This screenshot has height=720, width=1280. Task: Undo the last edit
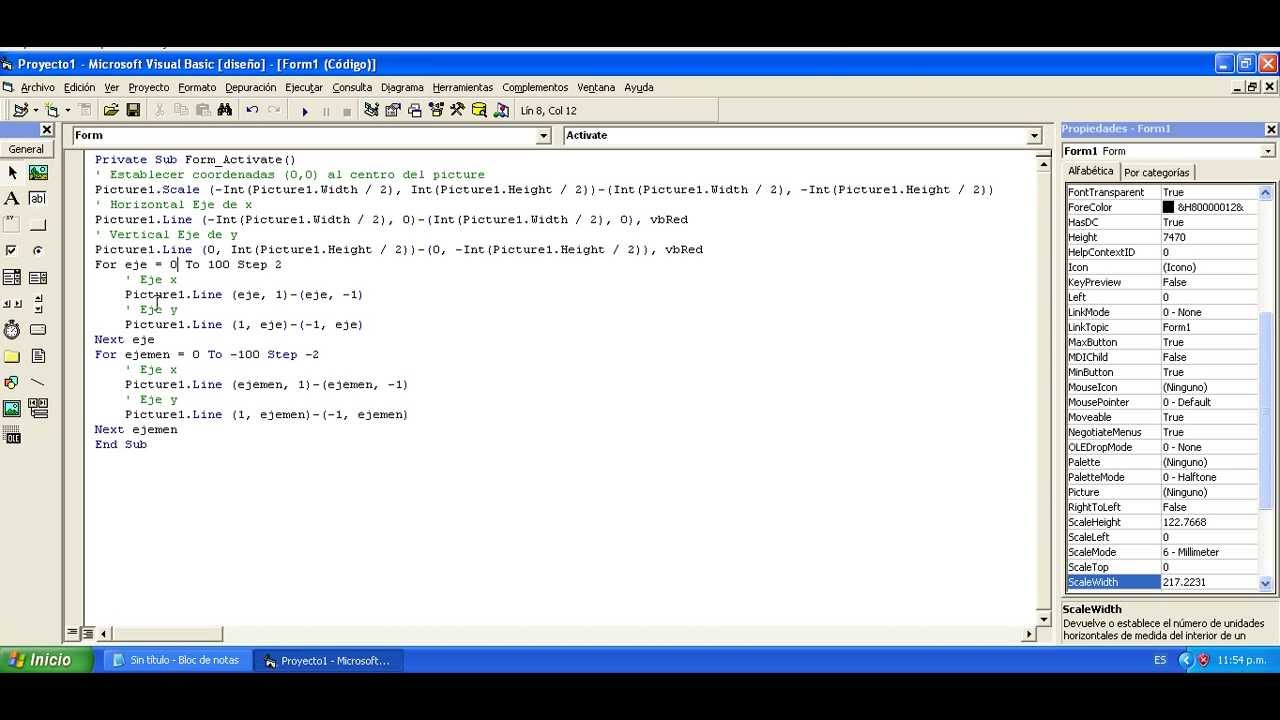252,110
